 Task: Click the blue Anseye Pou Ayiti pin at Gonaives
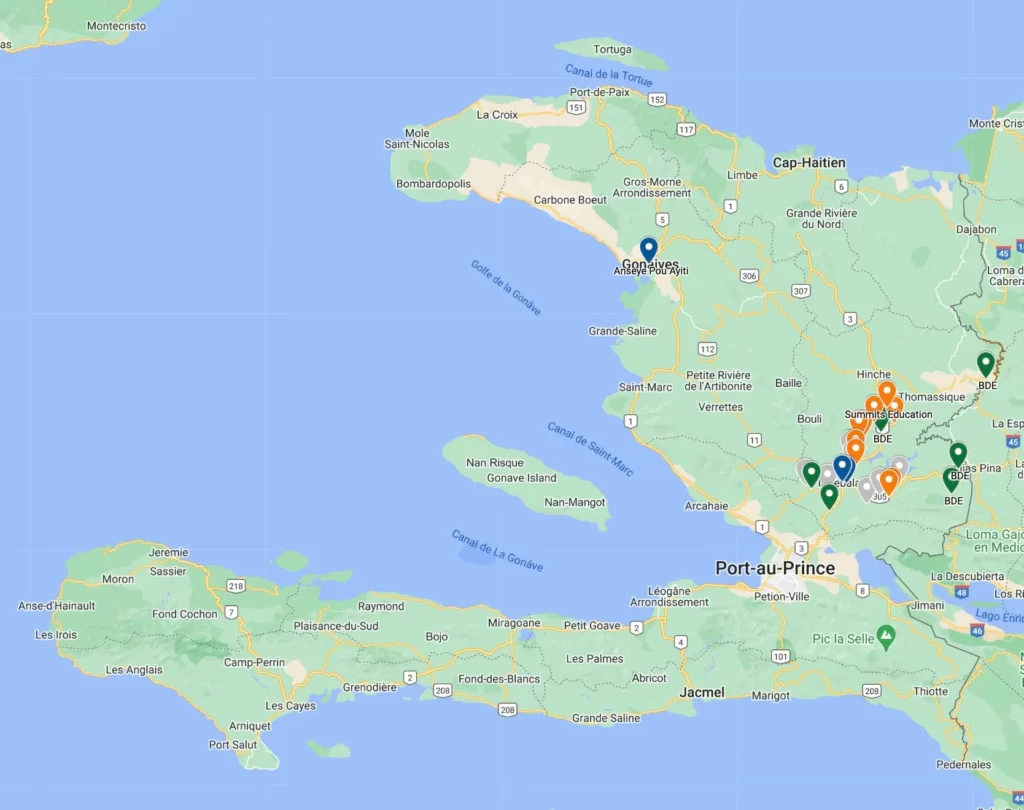(648, 248)
